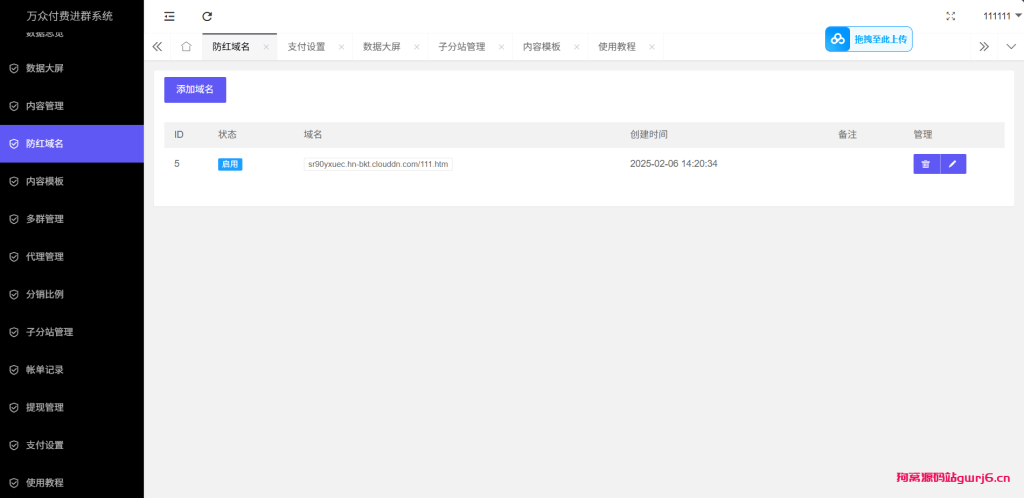Toggle the blue 启用 status badge
Image resolution: width=1024 pixels, height=498 pixels.
230,164
